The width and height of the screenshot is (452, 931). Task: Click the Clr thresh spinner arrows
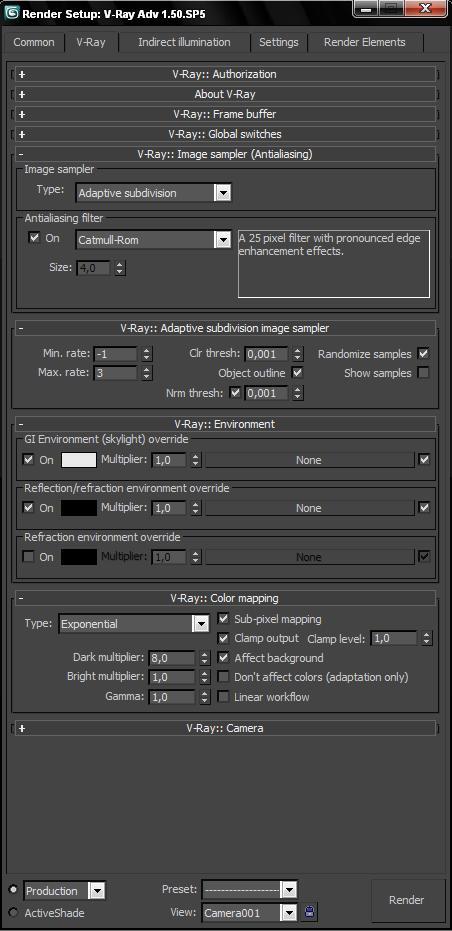coord(298,354)
